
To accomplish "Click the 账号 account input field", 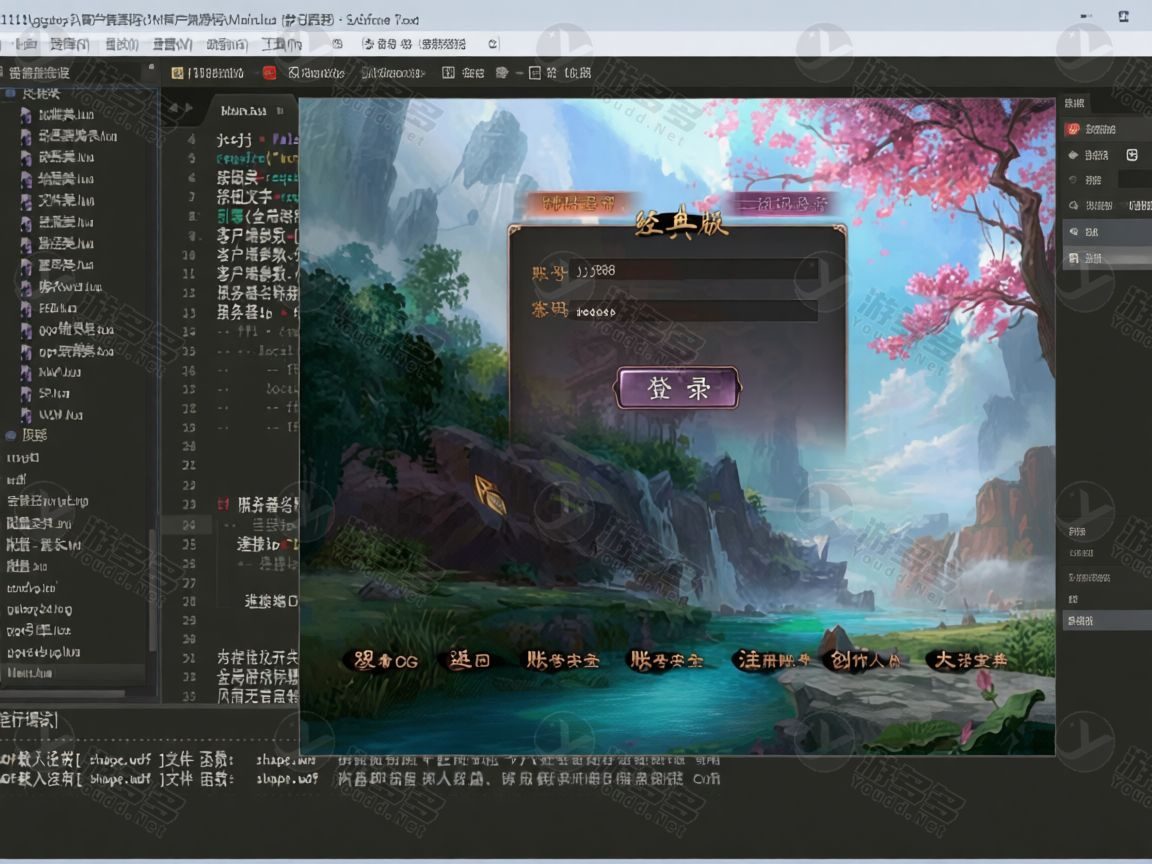I will pos(693,270).
